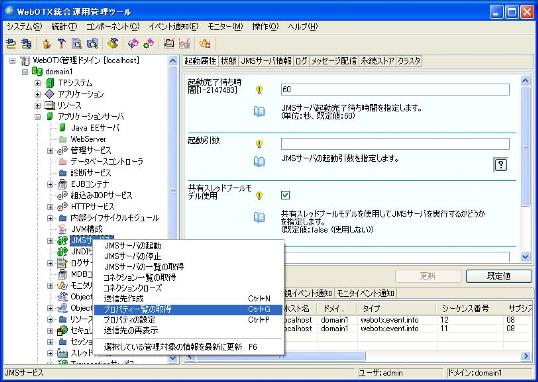This screenshot has height=382, width=538.
Task: Click the chart graph toolbar icon
Action: coord(185,44)
